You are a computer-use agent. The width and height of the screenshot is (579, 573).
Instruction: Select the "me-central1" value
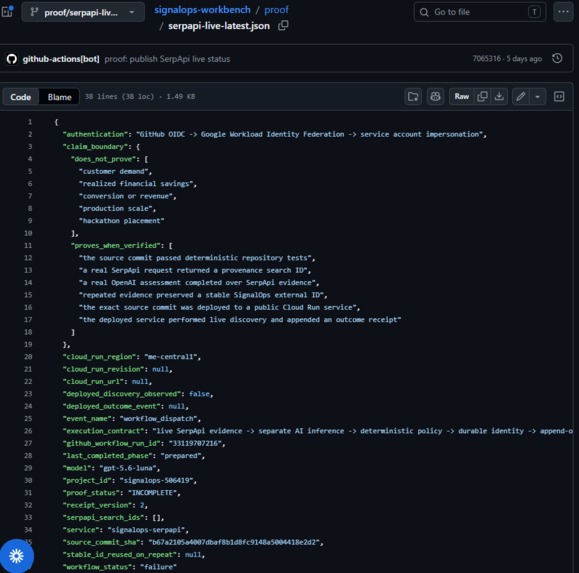tap(171, 357)
